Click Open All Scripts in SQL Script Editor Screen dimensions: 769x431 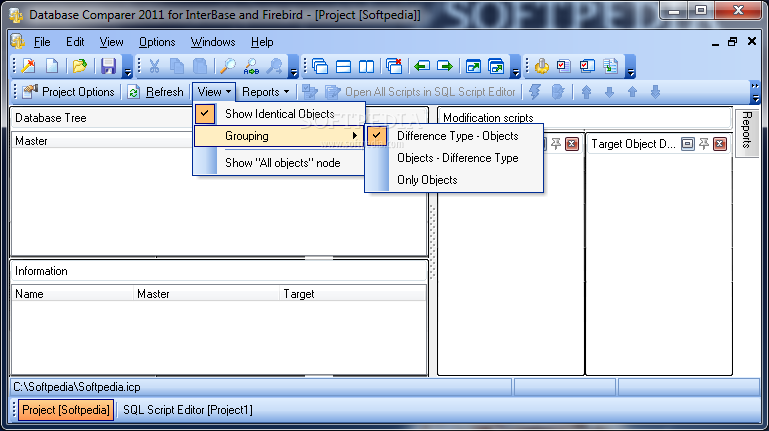pos(421,92)
